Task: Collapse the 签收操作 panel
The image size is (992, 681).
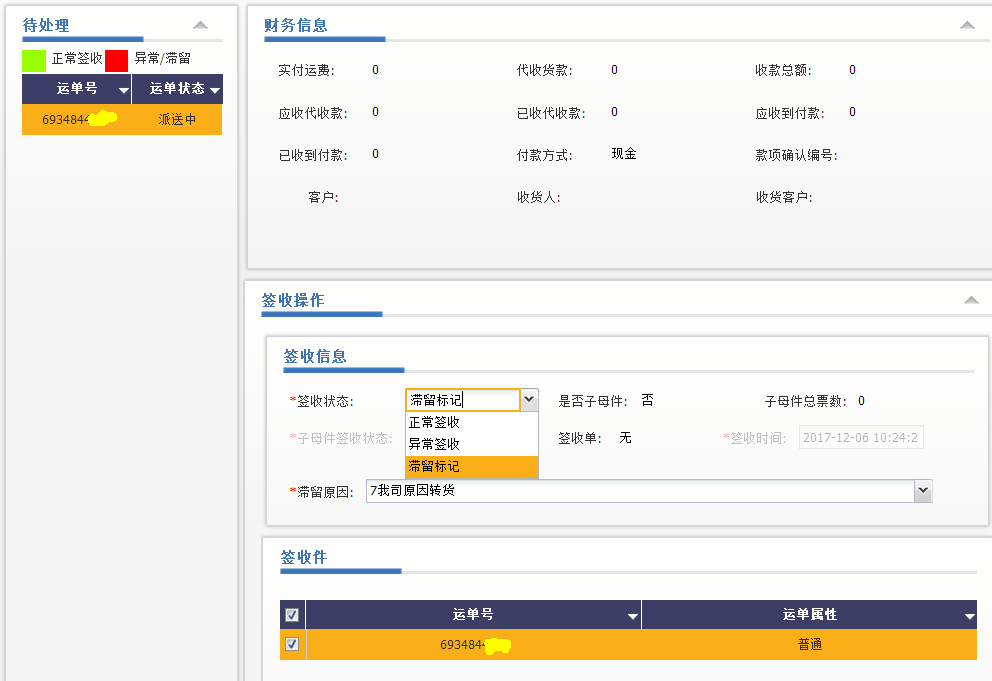Action: 970,300
